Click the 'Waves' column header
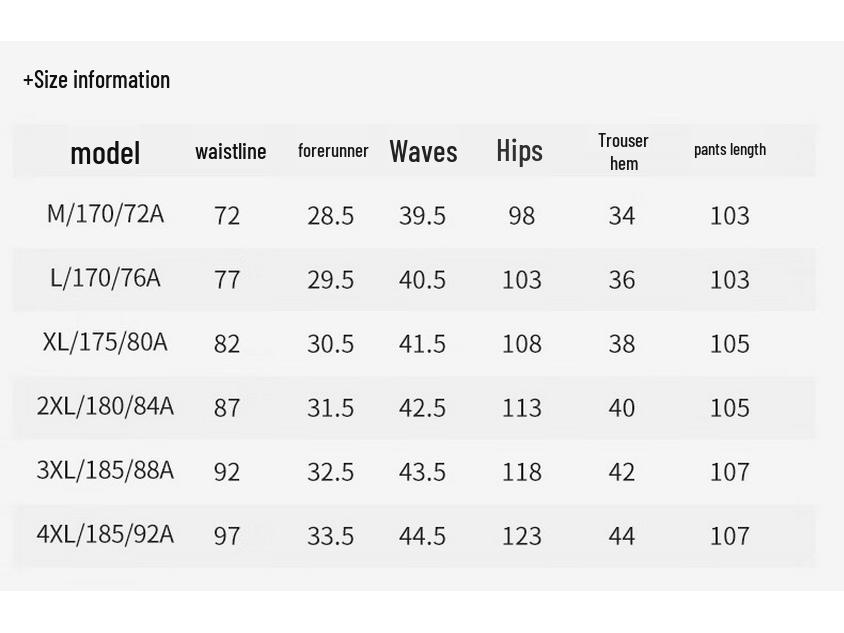 pyautogui.click(x=423, y=151)
